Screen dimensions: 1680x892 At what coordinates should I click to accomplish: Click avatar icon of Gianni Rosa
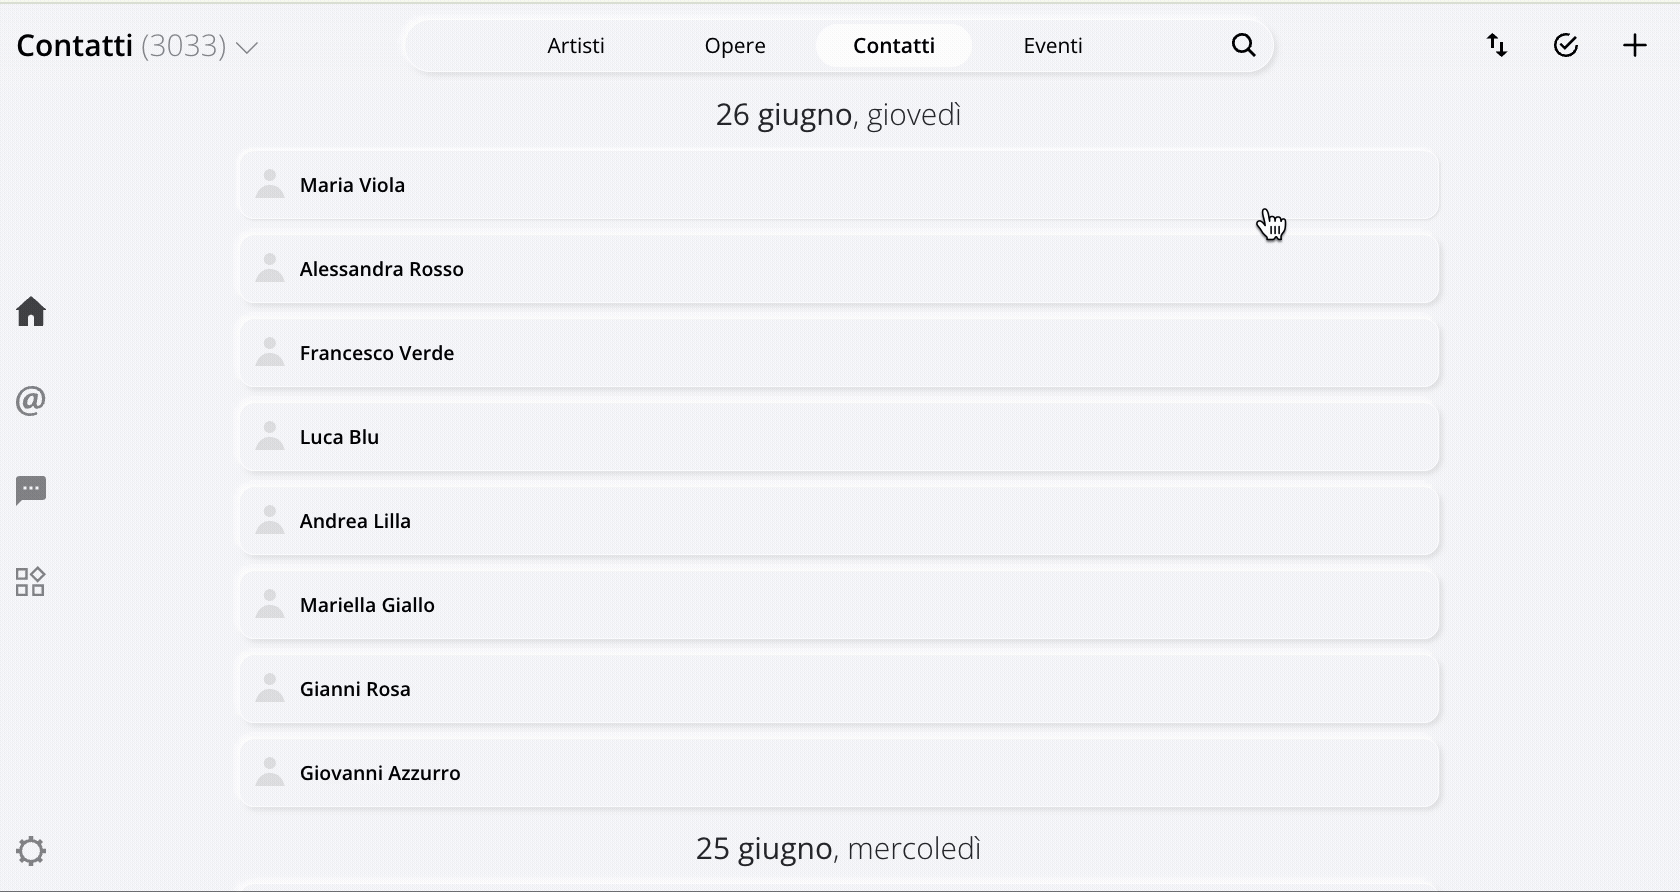[x=270, y=688]
